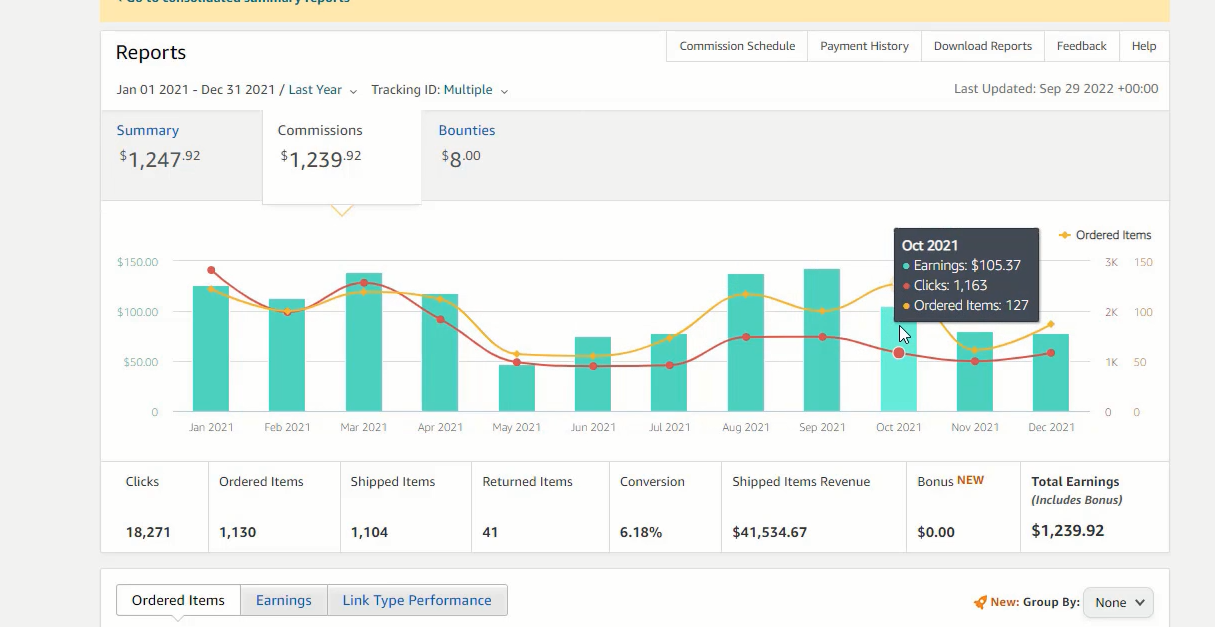Click the 'Reports' page heading
This screenshot has width=1215, height=627.
click(x=151, y=53)
